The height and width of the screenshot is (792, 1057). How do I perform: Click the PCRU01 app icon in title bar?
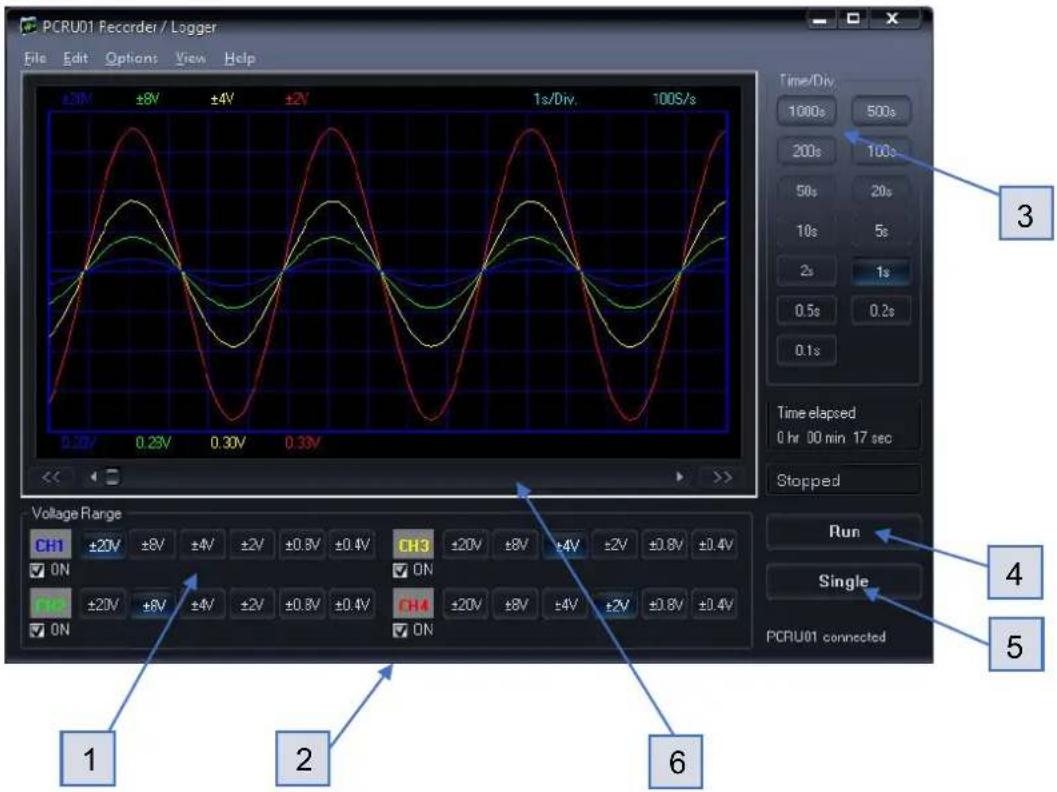(28, 26)
